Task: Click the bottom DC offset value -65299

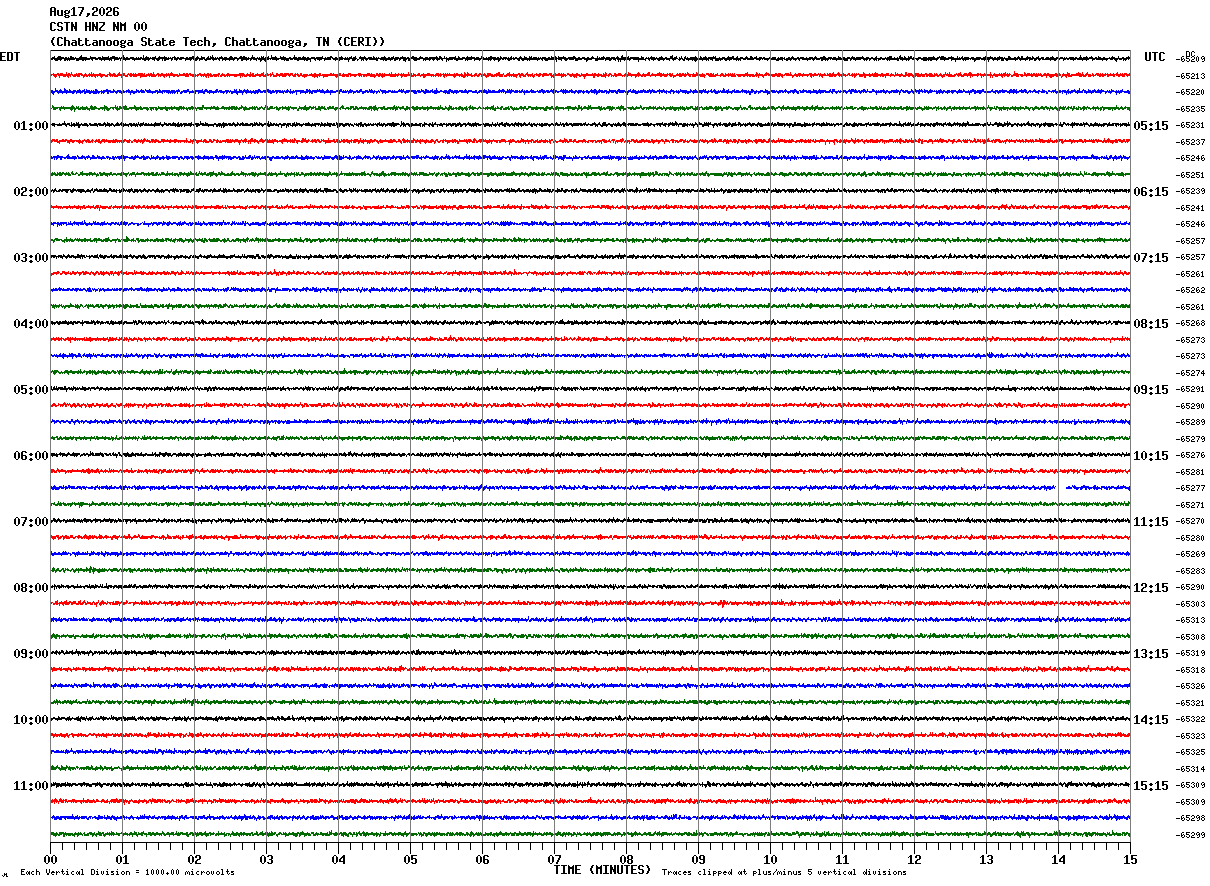Action: pos(1191,835)
